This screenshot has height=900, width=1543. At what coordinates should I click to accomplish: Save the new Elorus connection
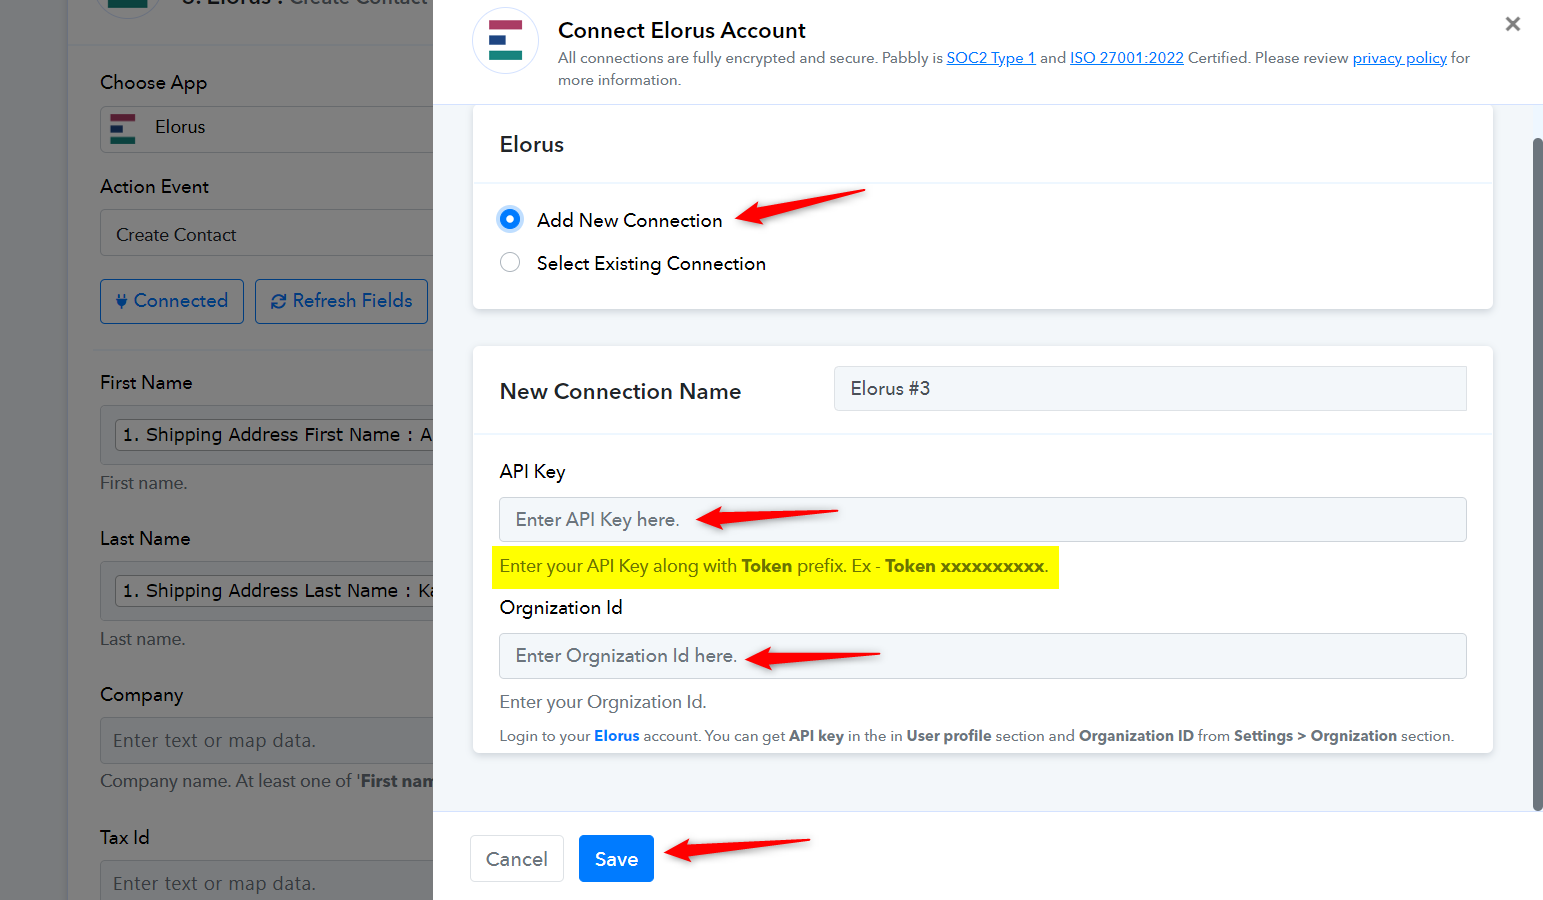coord(616,858)
